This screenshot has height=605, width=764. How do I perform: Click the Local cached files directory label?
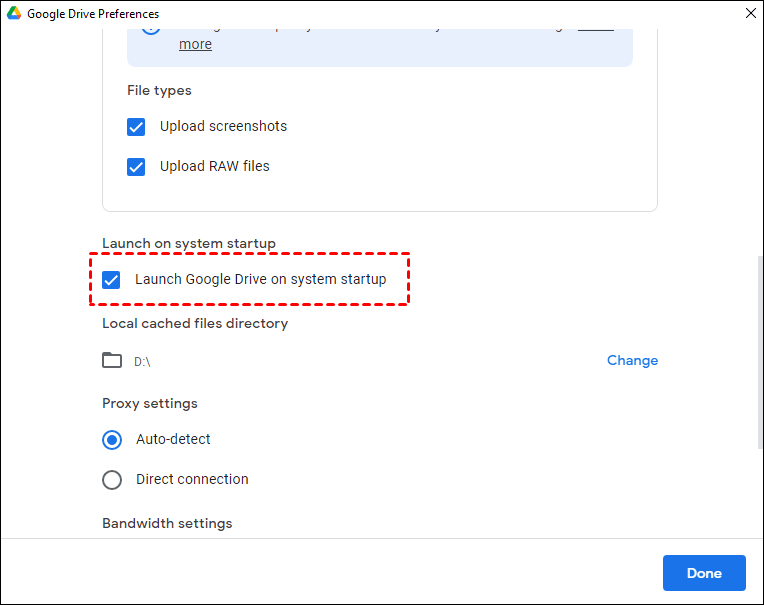click(195, 323)
